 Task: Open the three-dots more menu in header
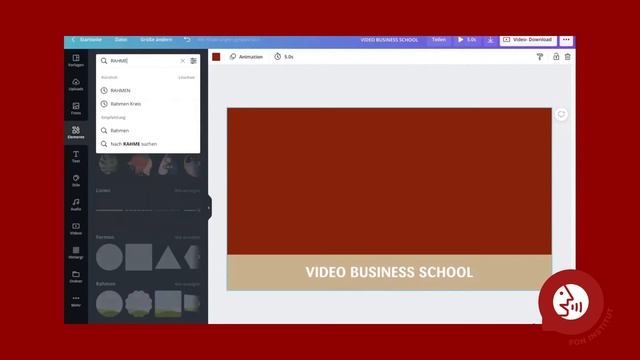(566, 40)
